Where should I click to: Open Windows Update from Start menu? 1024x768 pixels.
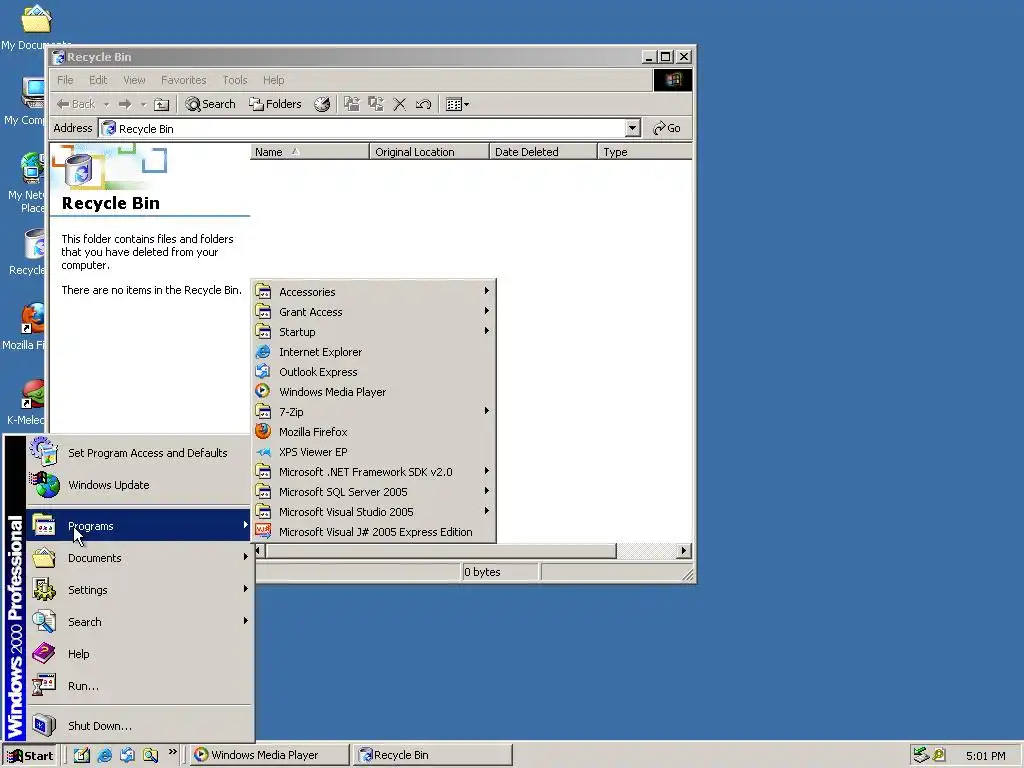tap(139, 485)
